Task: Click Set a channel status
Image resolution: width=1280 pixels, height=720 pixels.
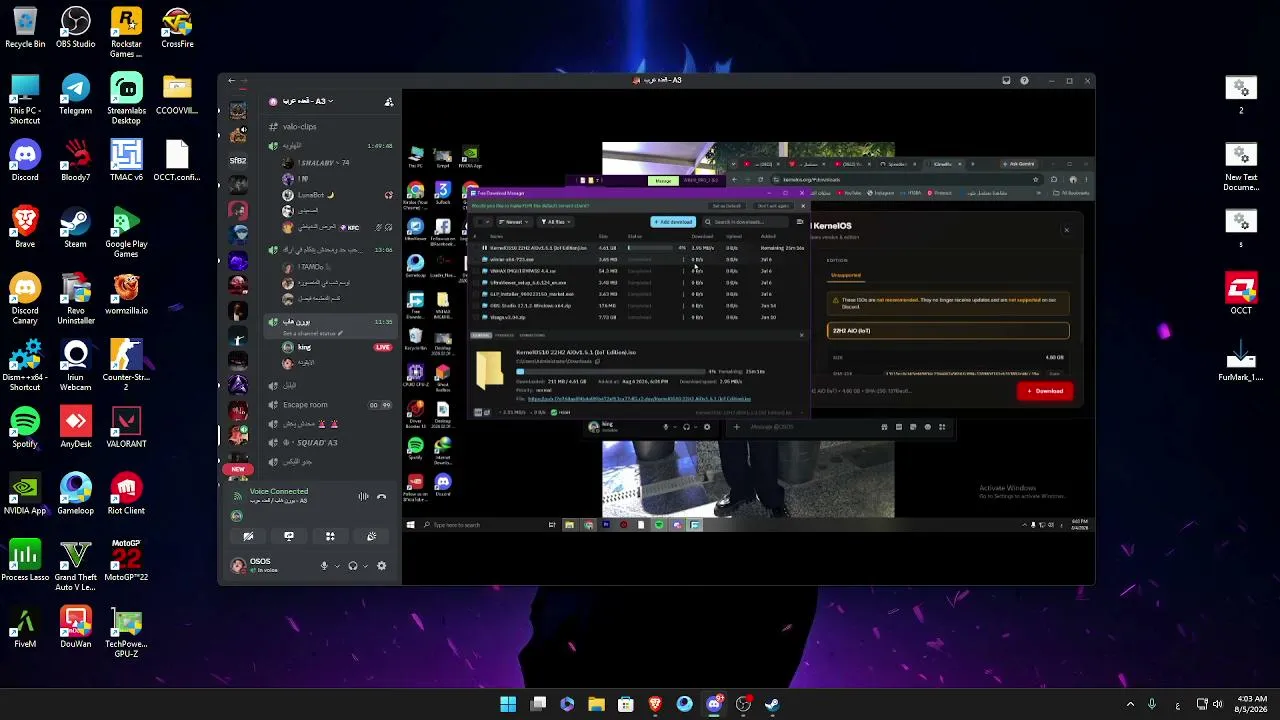Action: 311,334
